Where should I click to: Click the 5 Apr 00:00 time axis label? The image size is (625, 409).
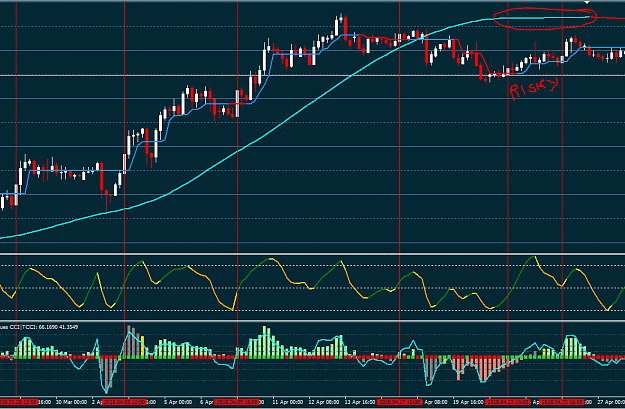[178, 402]
